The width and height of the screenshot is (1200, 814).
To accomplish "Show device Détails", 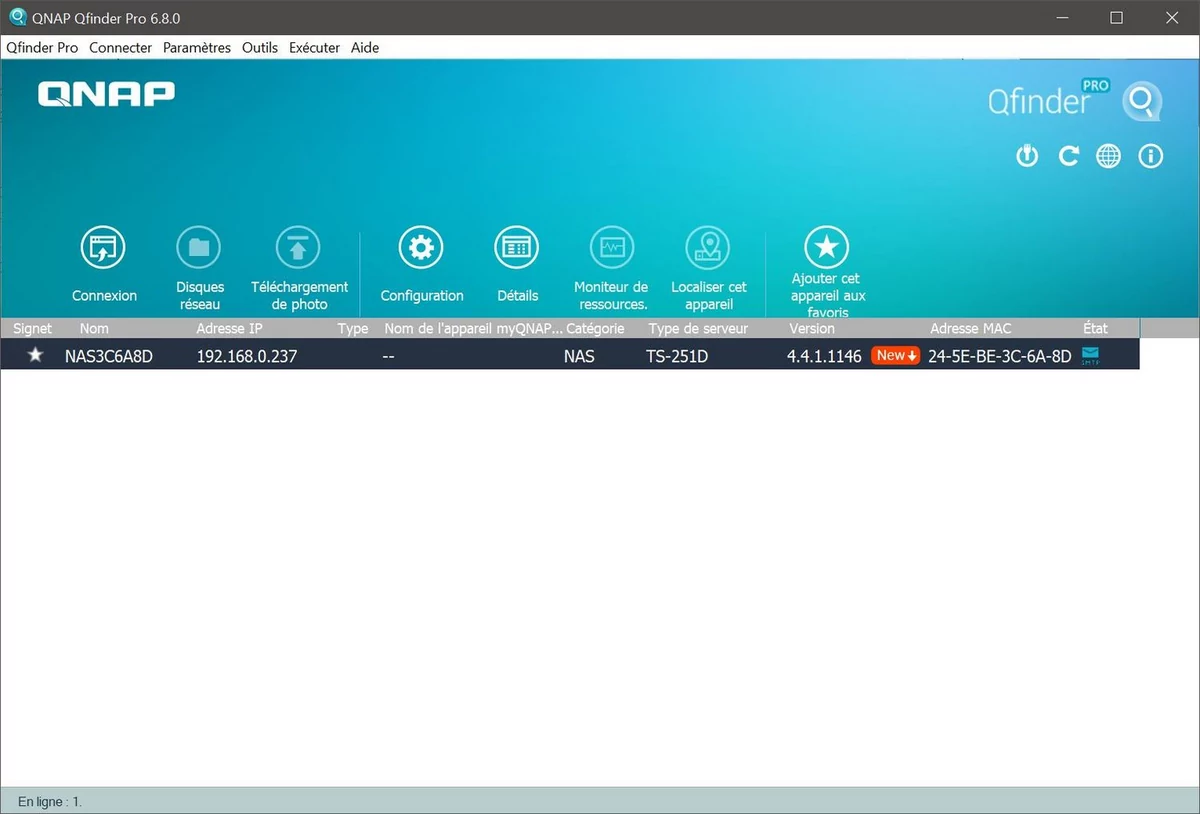I will click(517, 248).
